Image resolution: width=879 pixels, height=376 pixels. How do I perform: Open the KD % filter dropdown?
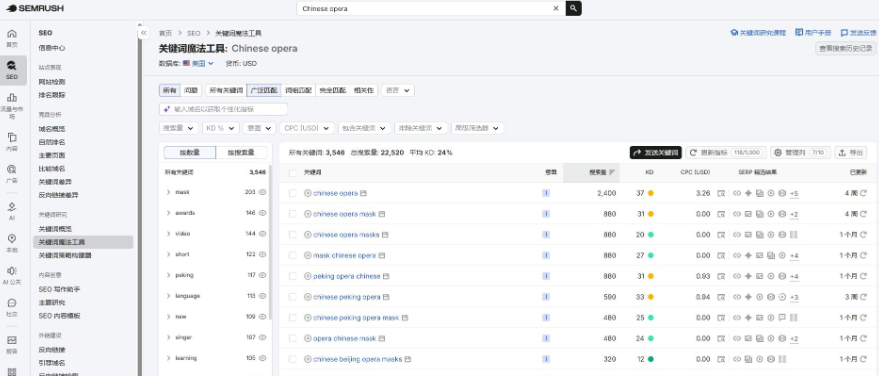tap(221, 128)
